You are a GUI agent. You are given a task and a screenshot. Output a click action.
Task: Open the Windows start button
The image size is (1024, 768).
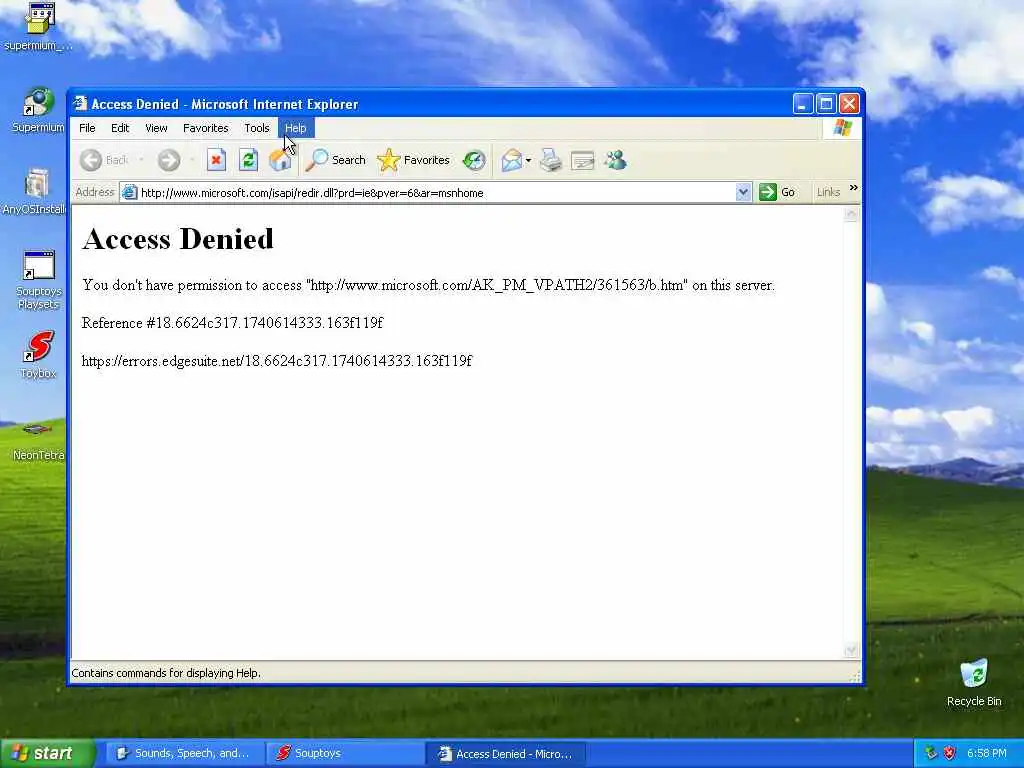[47, 753]
